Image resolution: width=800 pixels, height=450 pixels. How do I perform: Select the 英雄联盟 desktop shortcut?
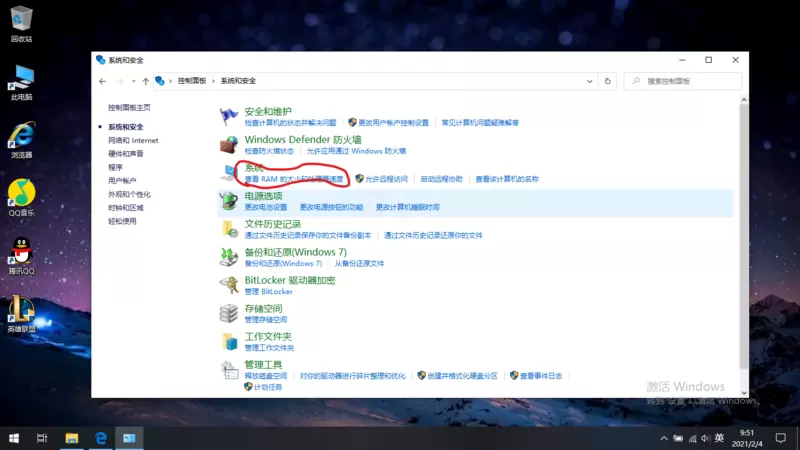[21, 314]
